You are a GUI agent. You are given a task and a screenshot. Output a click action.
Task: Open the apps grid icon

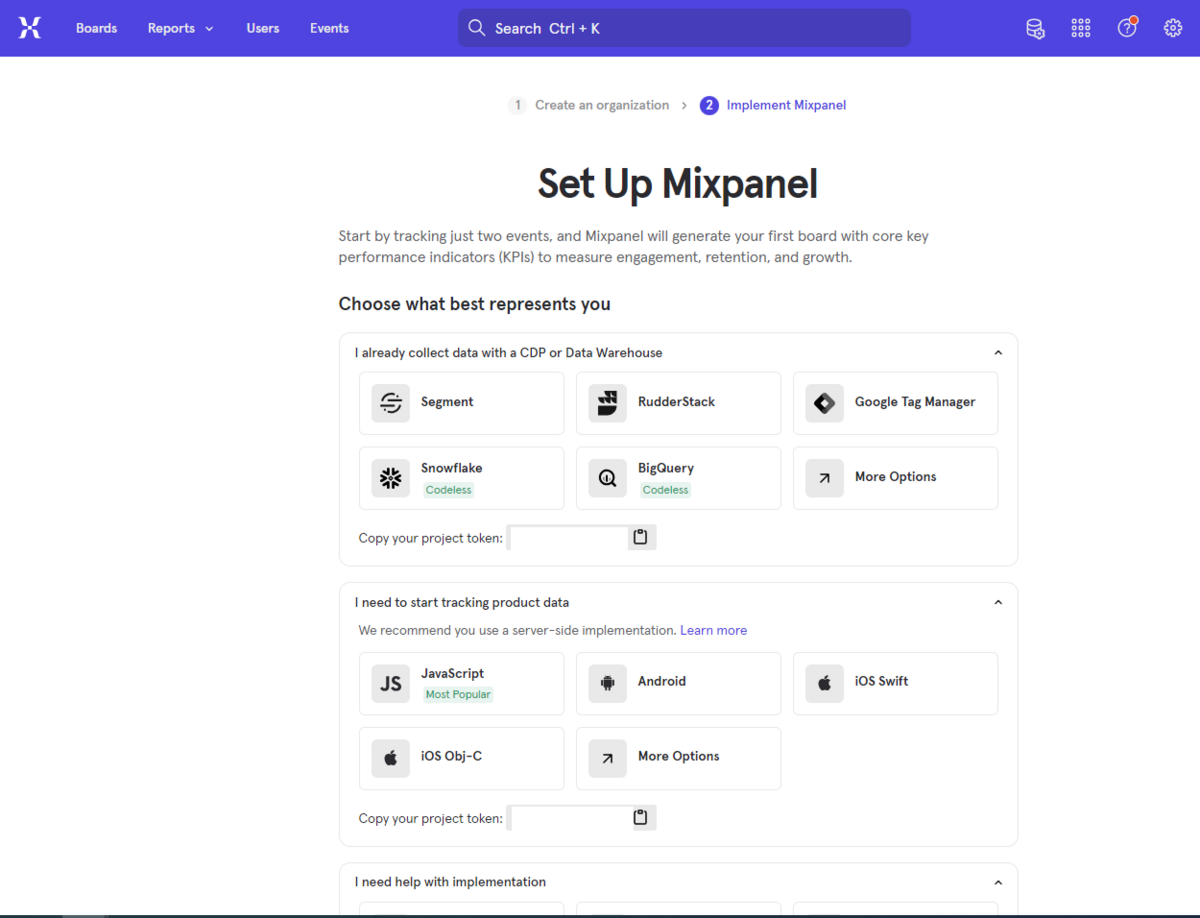click(x=1081, y=28)
